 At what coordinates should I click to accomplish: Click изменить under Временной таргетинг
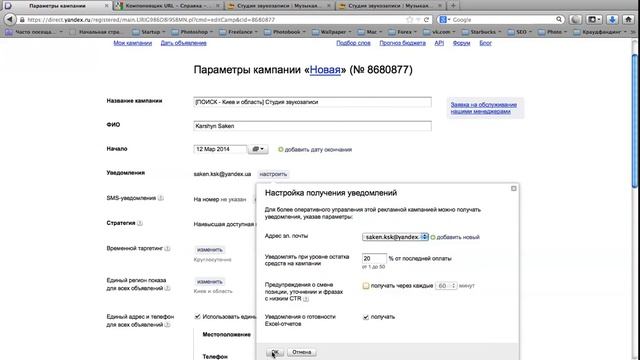(x=209, y=249)
